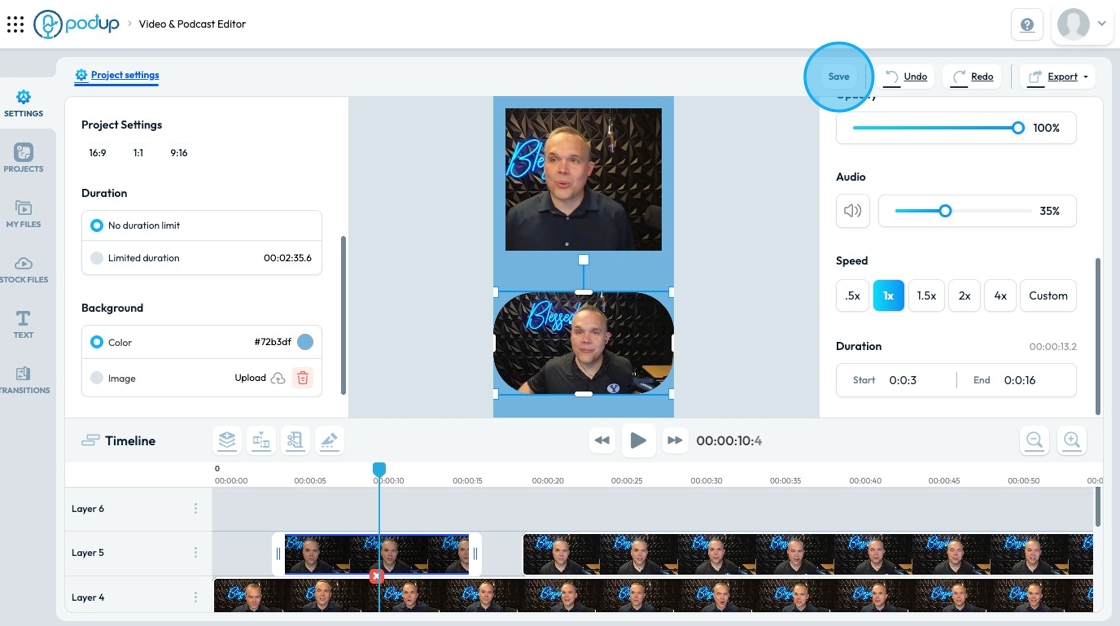Viewport: 1120px width, 626px height.
Task: Click the layers stack timeline tool icon
Action: 227,440
